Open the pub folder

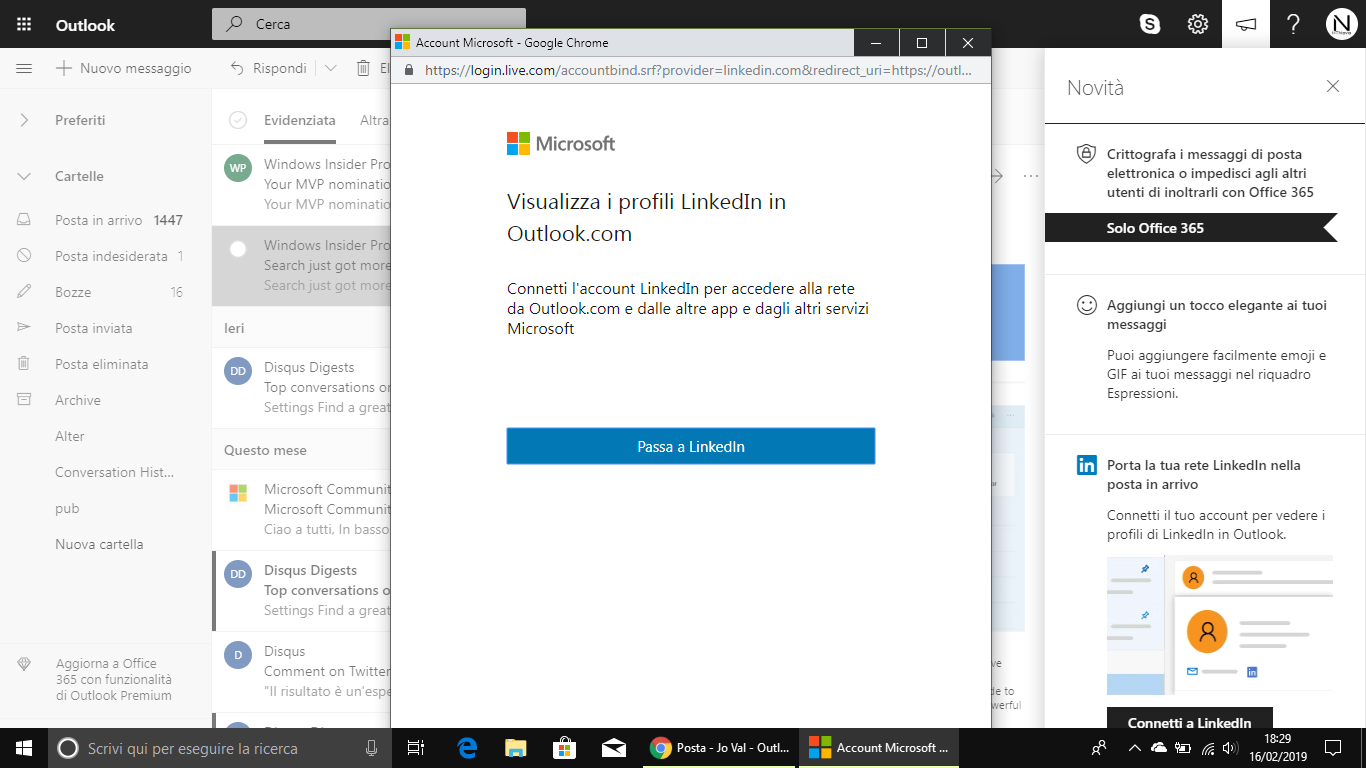tap(105, 508)
